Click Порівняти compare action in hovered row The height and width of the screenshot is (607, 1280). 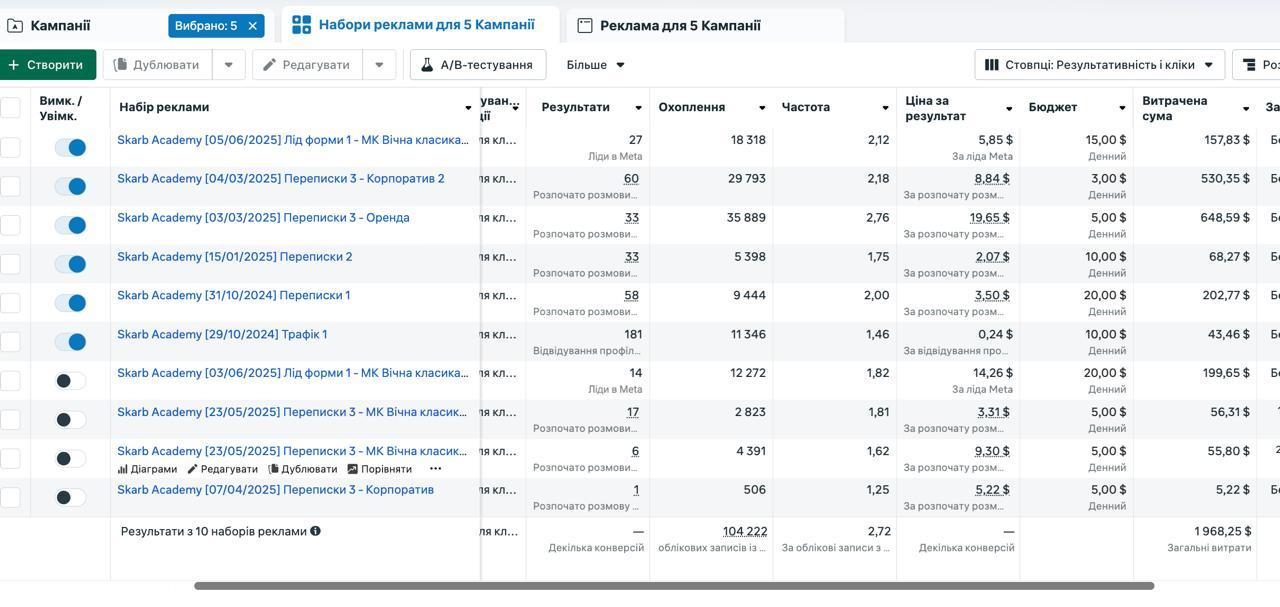(380, 469)
